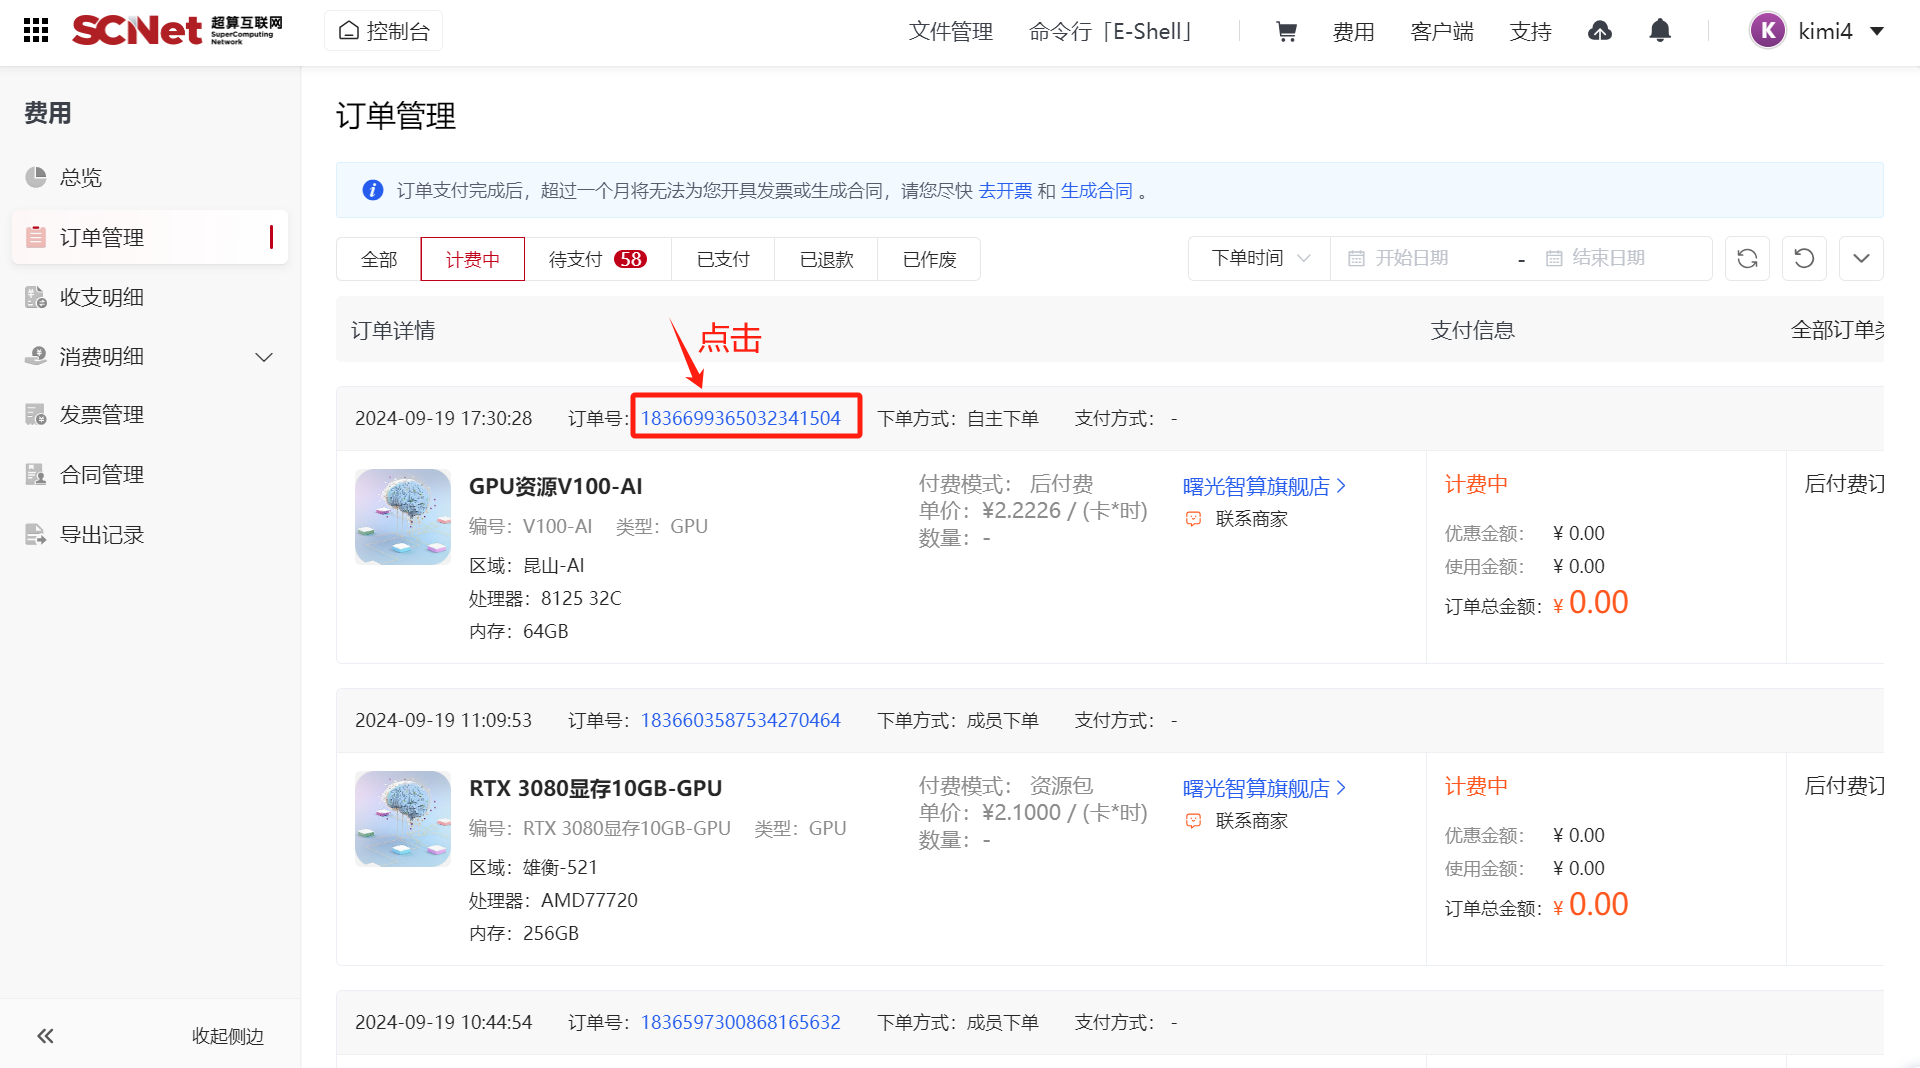Click the shopping cart icon
This screenshot has width=1920, height=1068.
1286,32
